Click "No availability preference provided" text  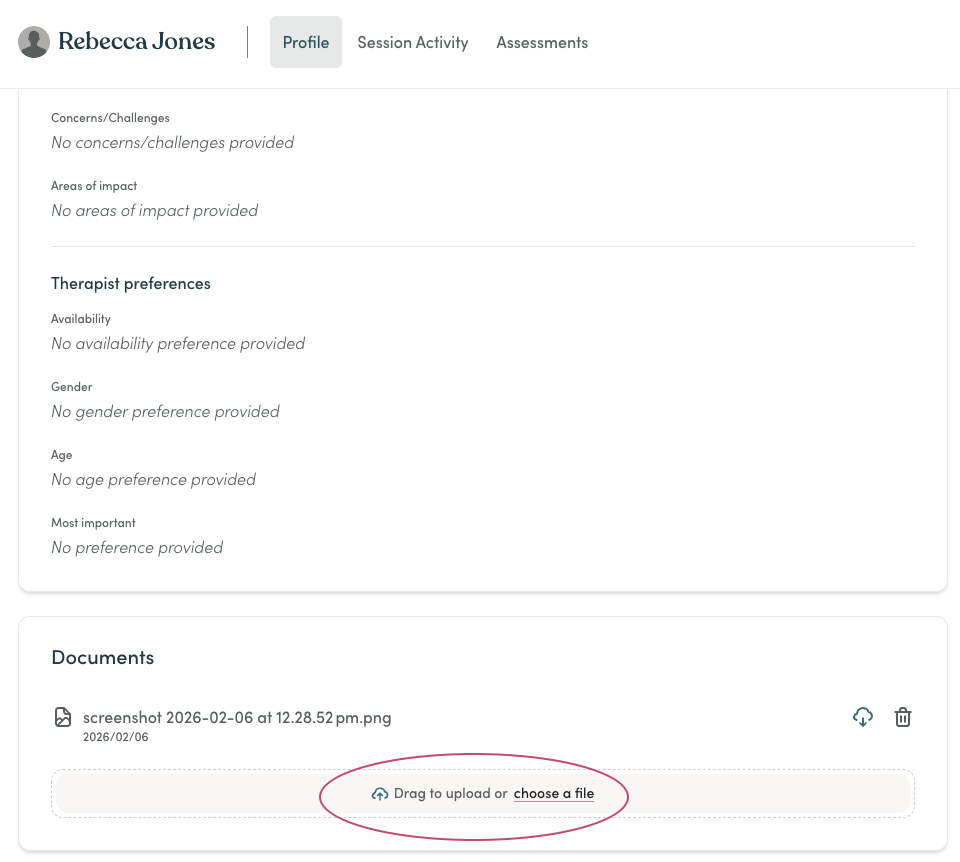tap(178, 343)
